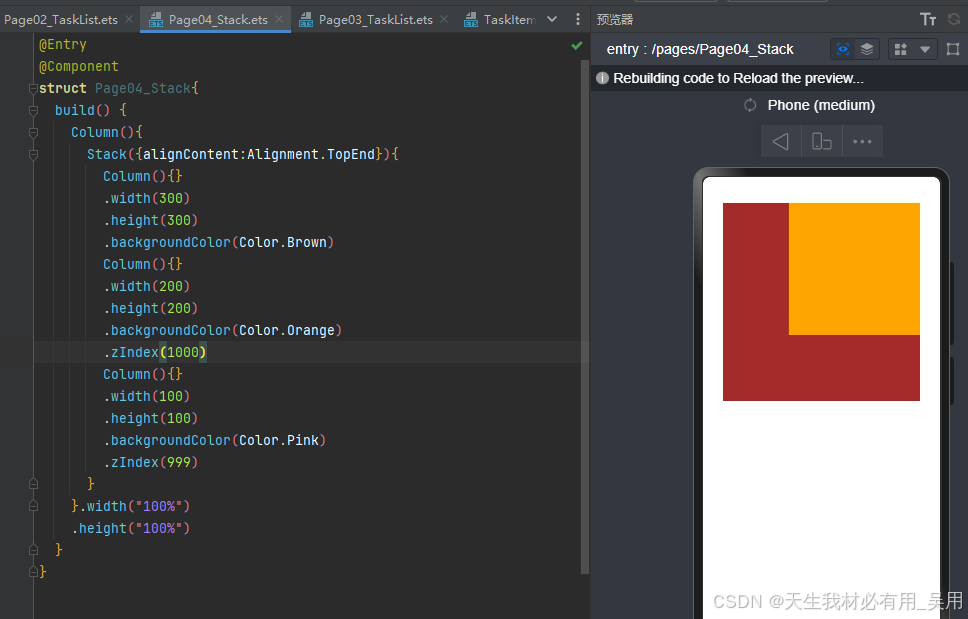
Task: Click the .width(100) code line
Action: (x=146, y=396)
